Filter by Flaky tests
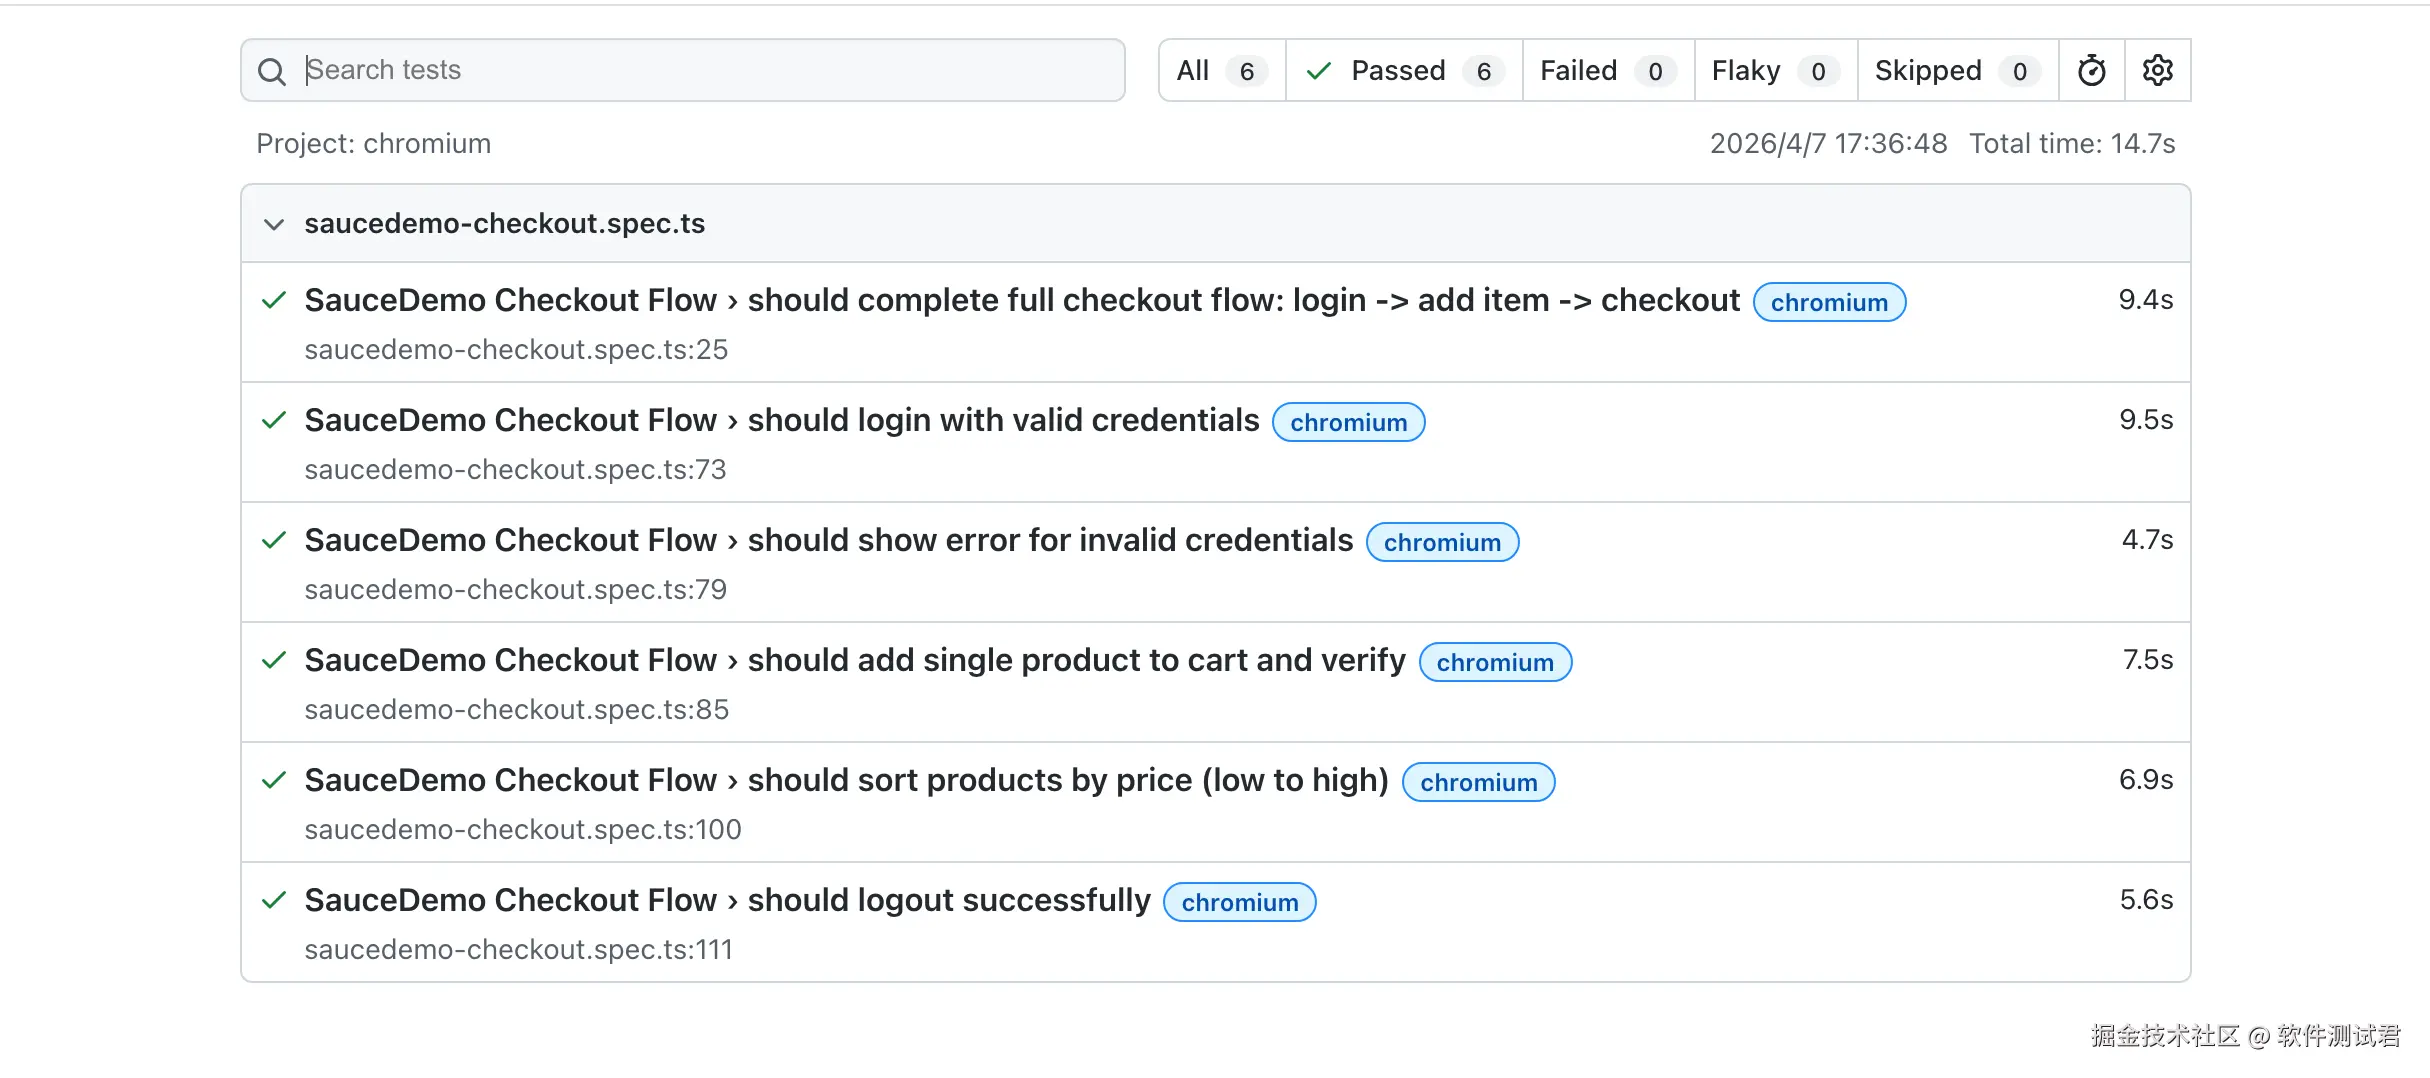The width and height of the screenshot is (2430, 1078). pyautogui.click(x=1775, y=71)
